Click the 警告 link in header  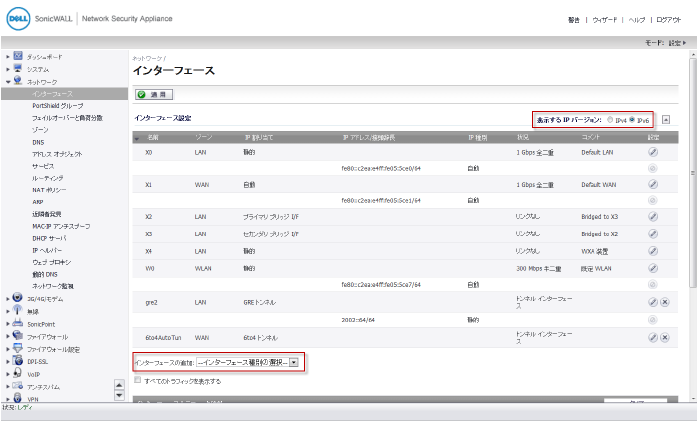pyautogui.click(x=574, y=20)
